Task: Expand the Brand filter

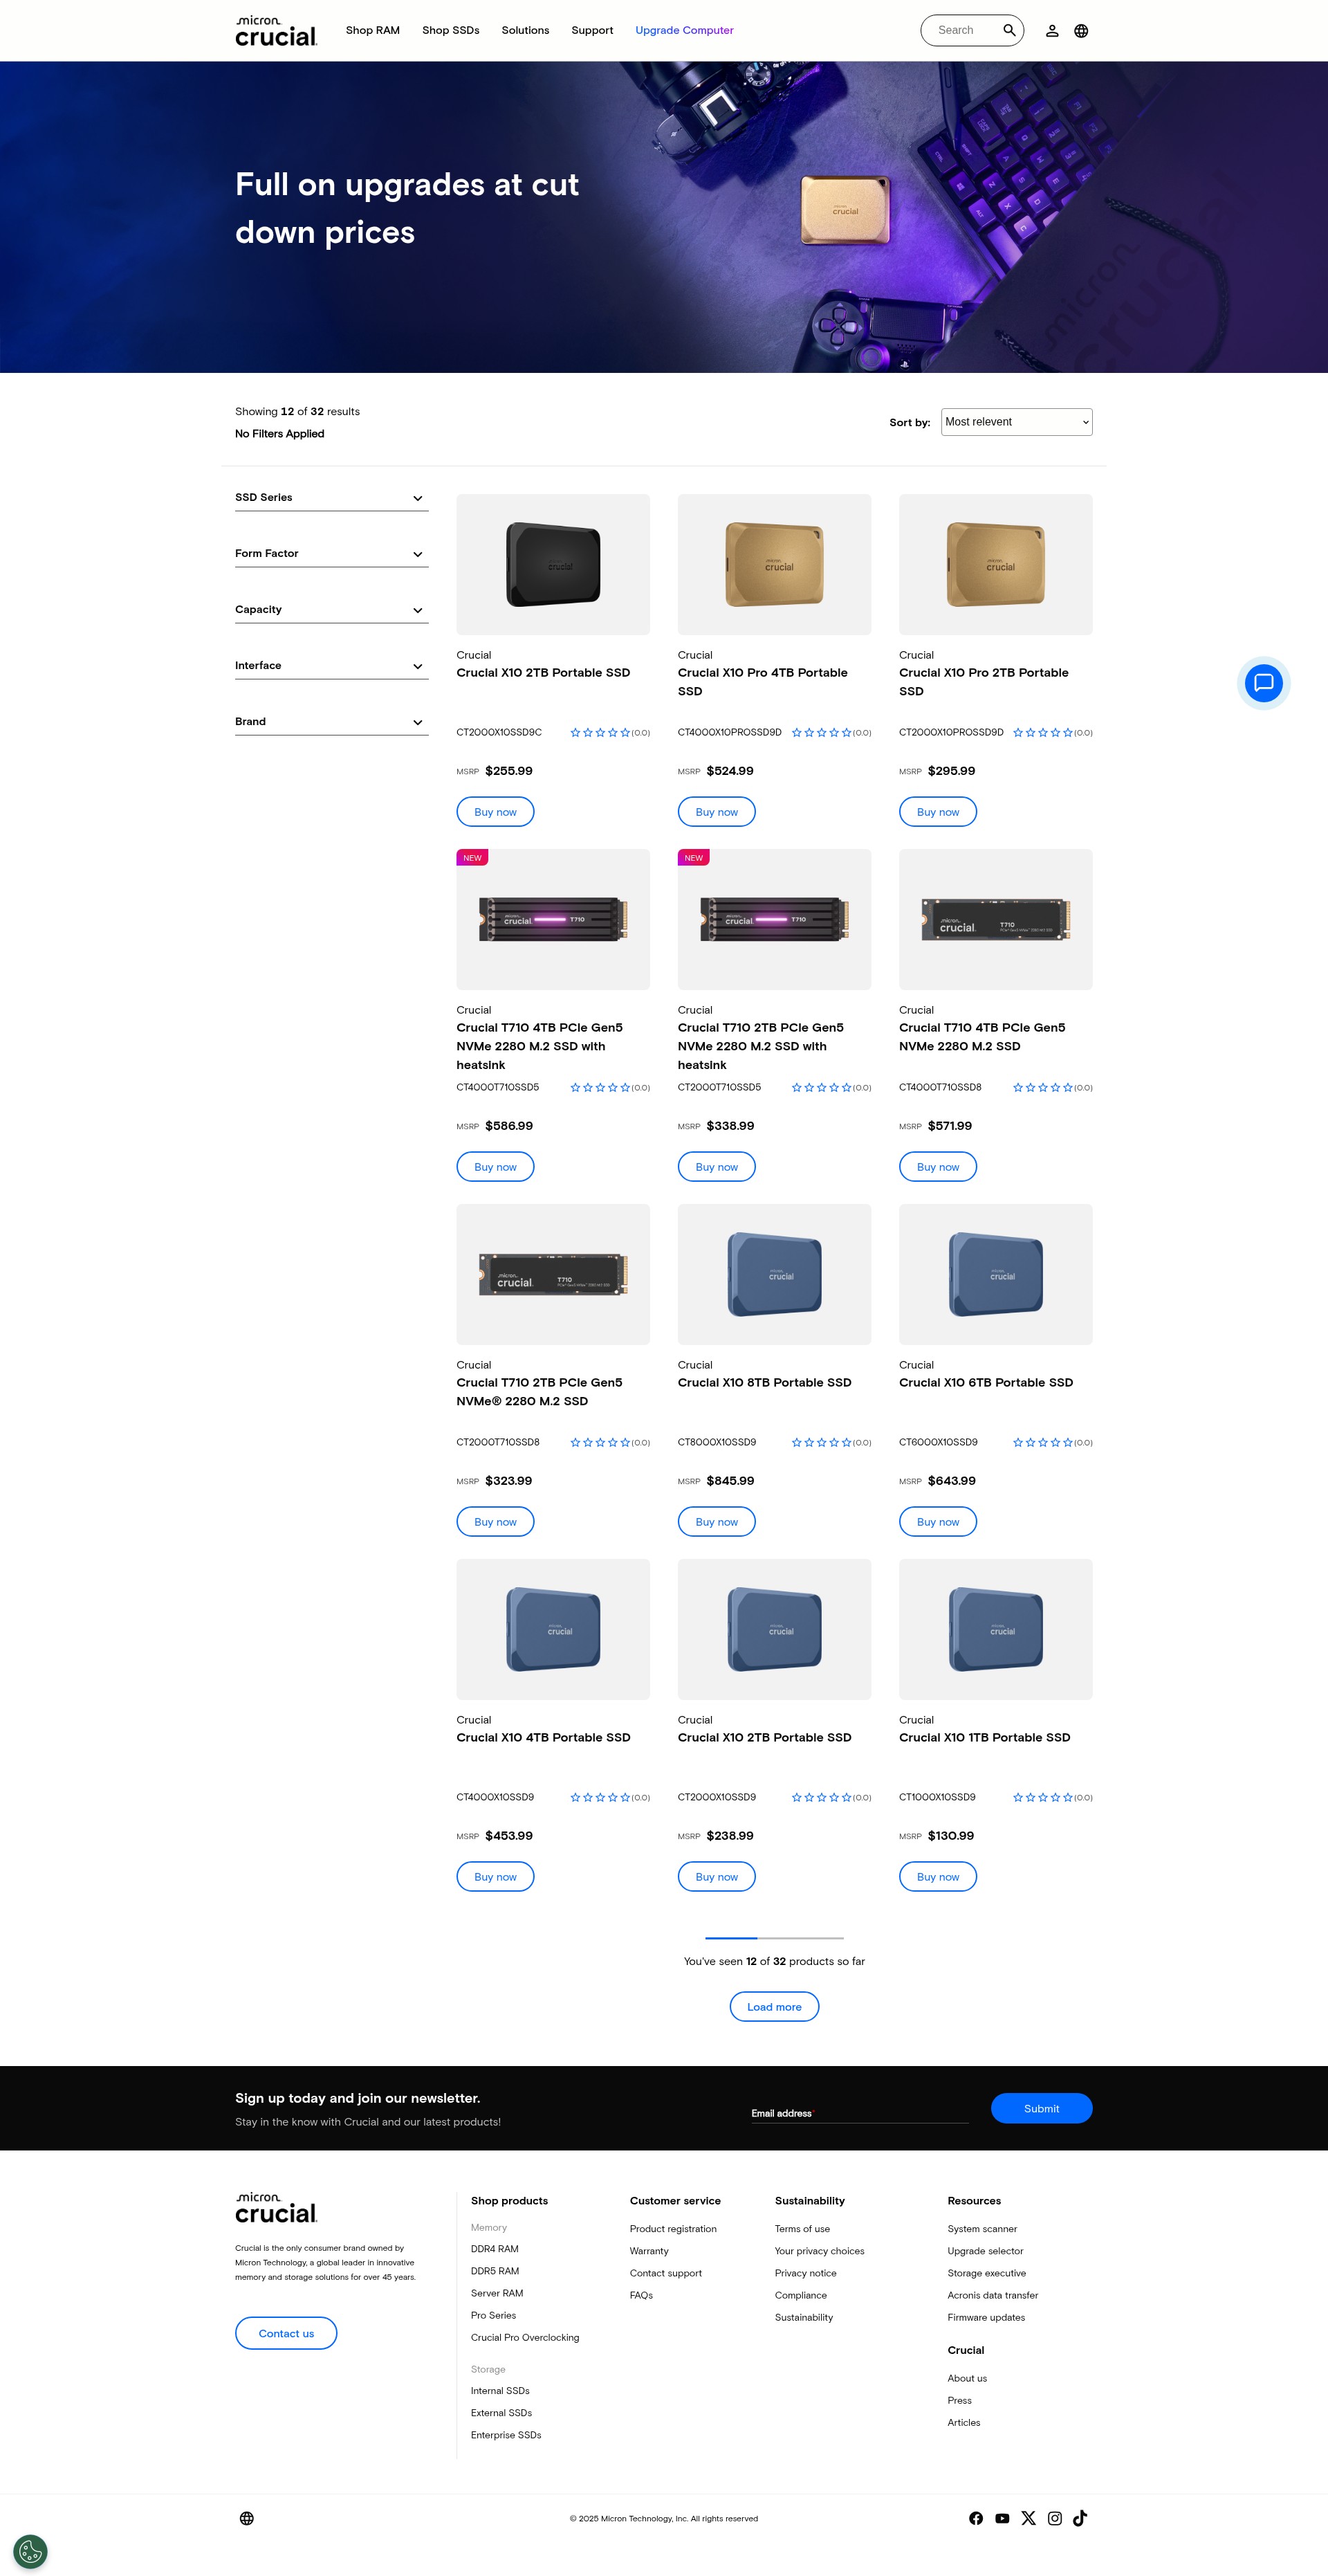Action: 331,722
